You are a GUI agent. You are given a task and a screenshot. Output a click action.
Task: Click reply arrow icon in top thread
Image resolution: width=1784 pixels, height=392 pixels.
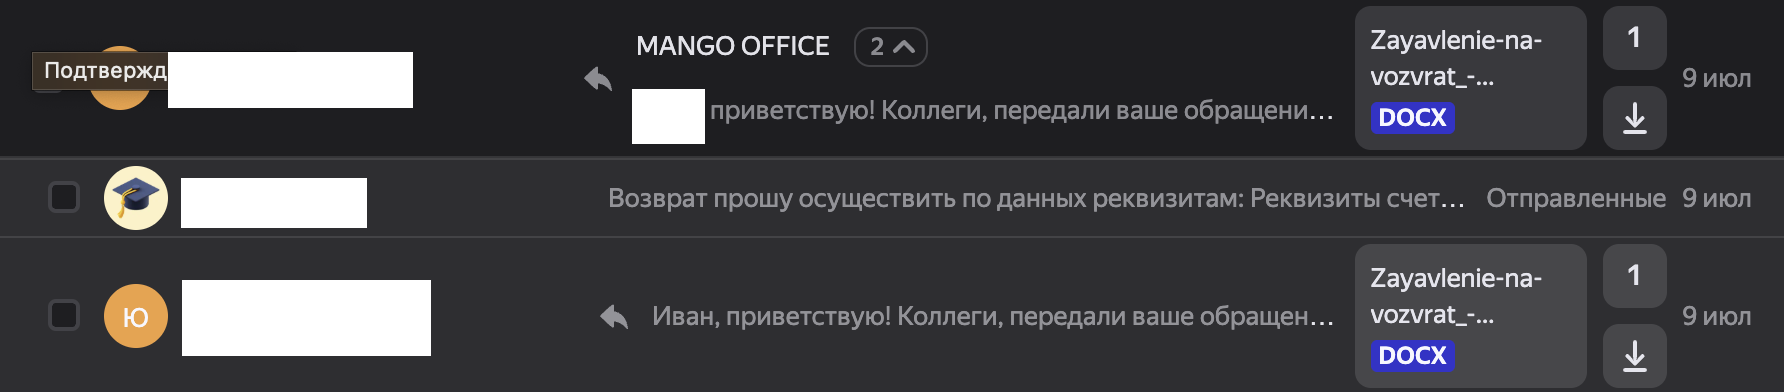coord(598,79)
